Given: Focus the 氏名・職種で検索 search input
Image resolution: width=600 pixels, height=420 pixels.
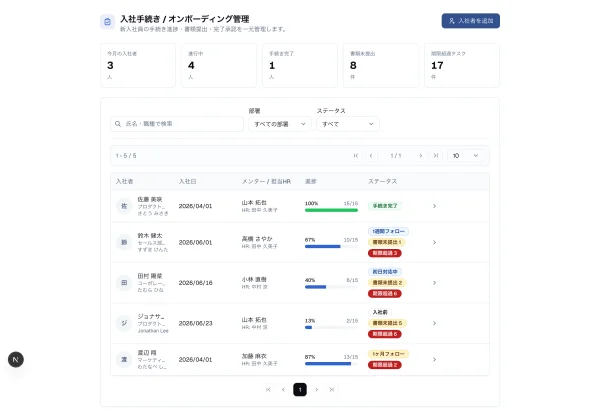Looking at the screenshot, I should coord(177,124).
